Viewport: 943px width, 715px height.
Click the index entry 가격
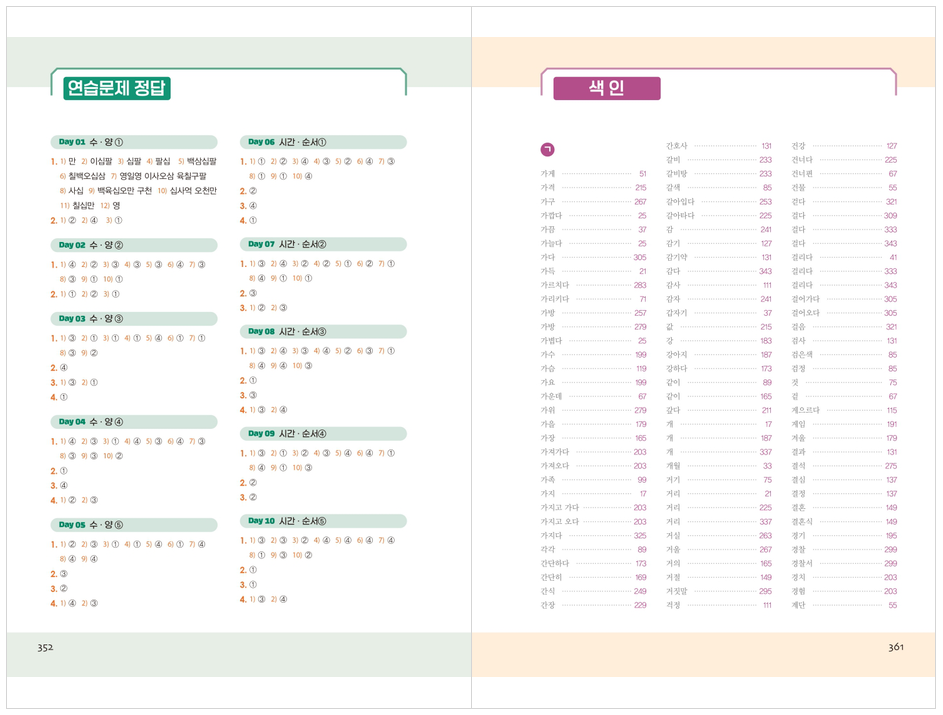(594, 188)
